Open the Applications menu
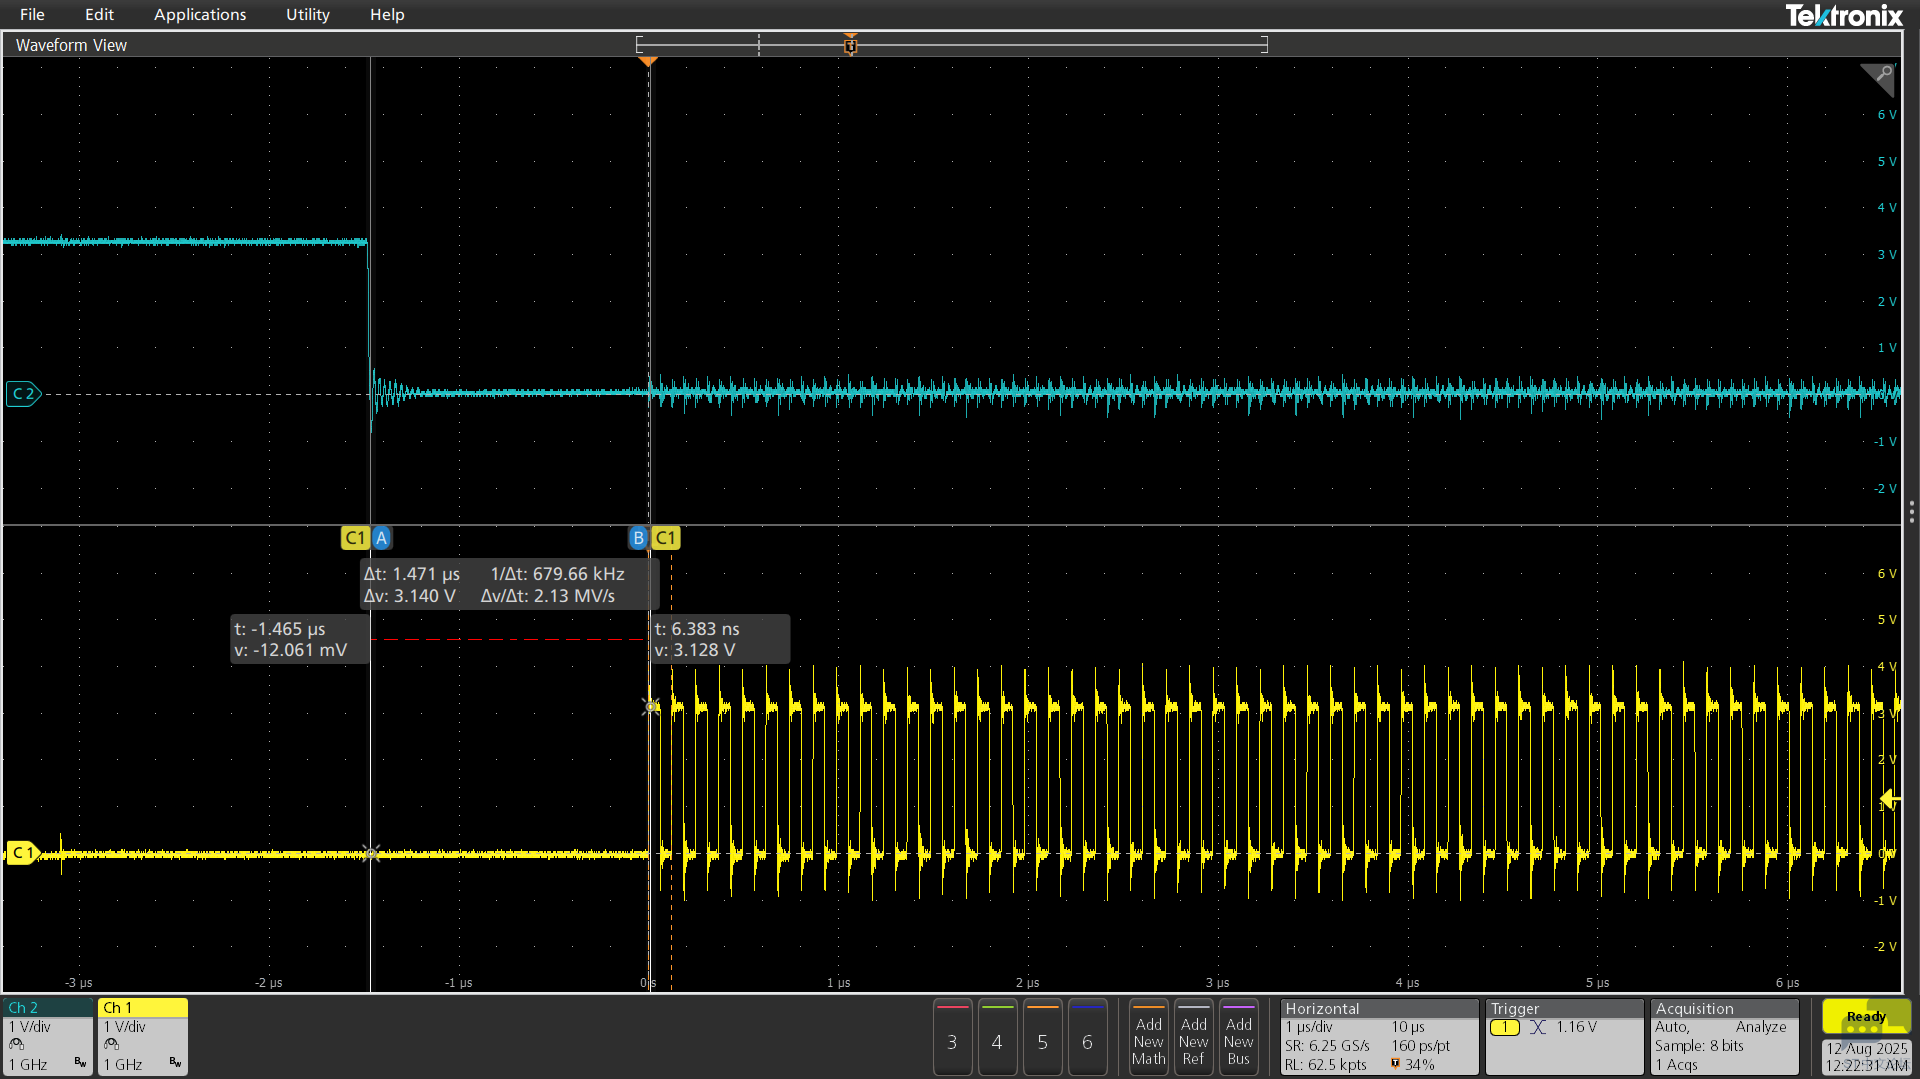Image resolution: width=1920 pixels, height=1079 pixels. 200,14
